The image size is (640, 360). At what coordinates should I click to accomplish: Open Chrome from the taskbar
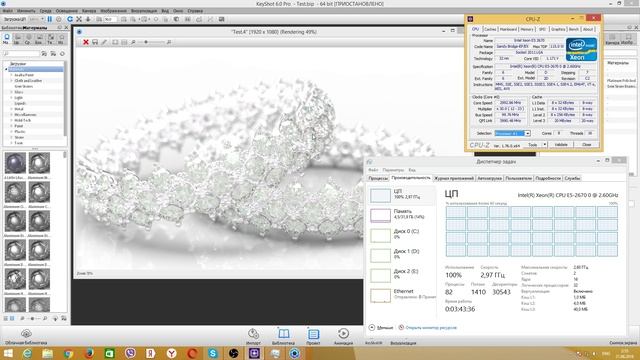tap(69, 353)
